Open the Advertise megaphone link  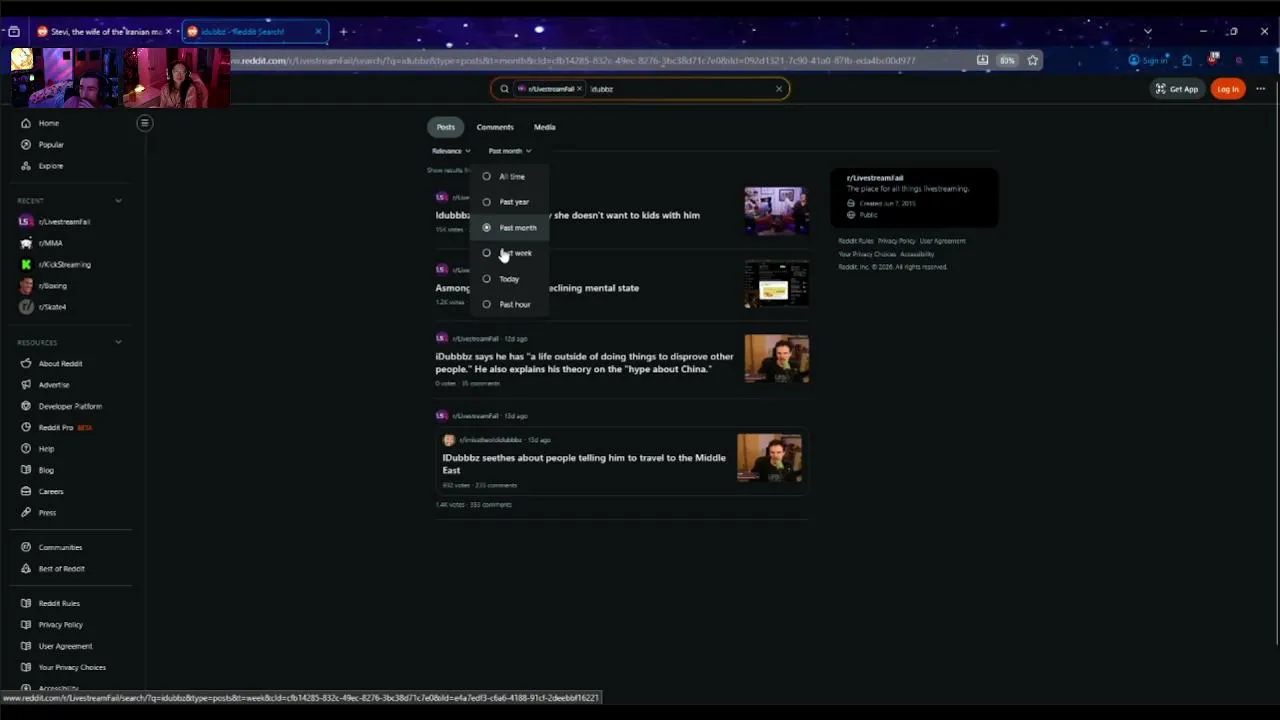[54, 385]
